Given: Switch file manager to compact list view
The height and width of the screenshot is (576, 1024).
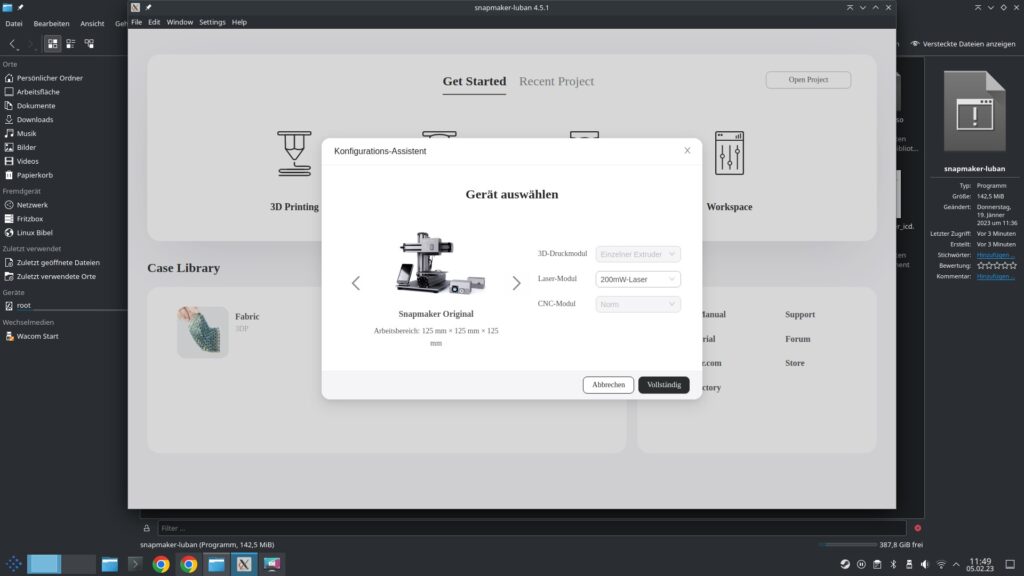Looking at the screenshot, I should tap(71, 44).
